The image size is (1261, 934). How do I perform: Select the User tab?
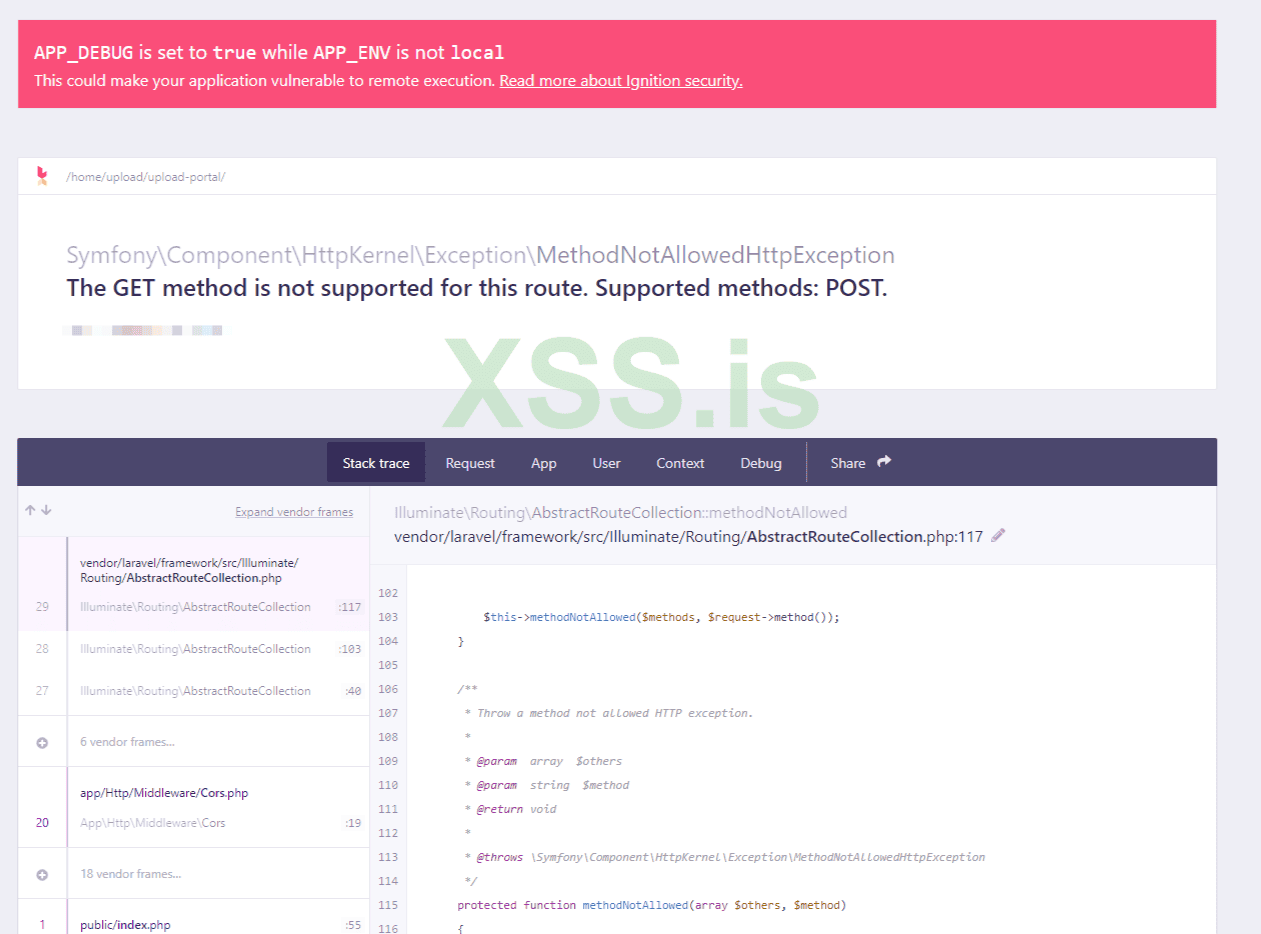[x=606, y=463]
